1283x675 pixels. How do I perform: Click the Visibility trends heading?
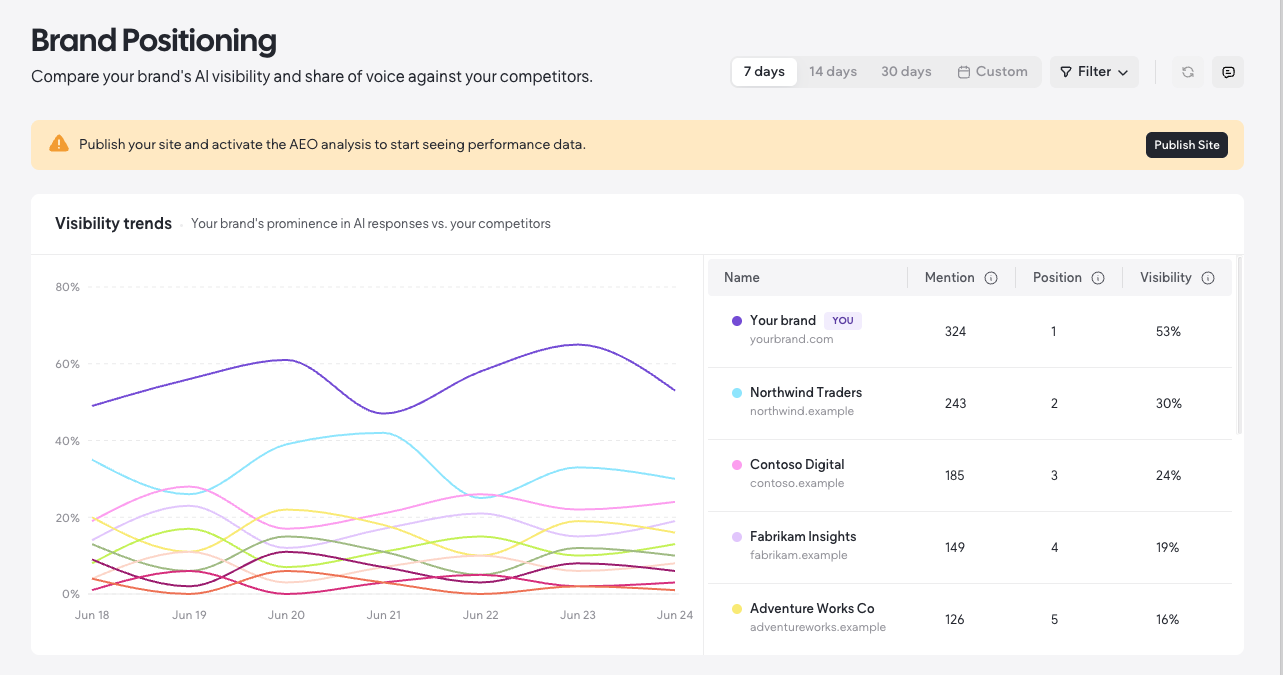113,224
